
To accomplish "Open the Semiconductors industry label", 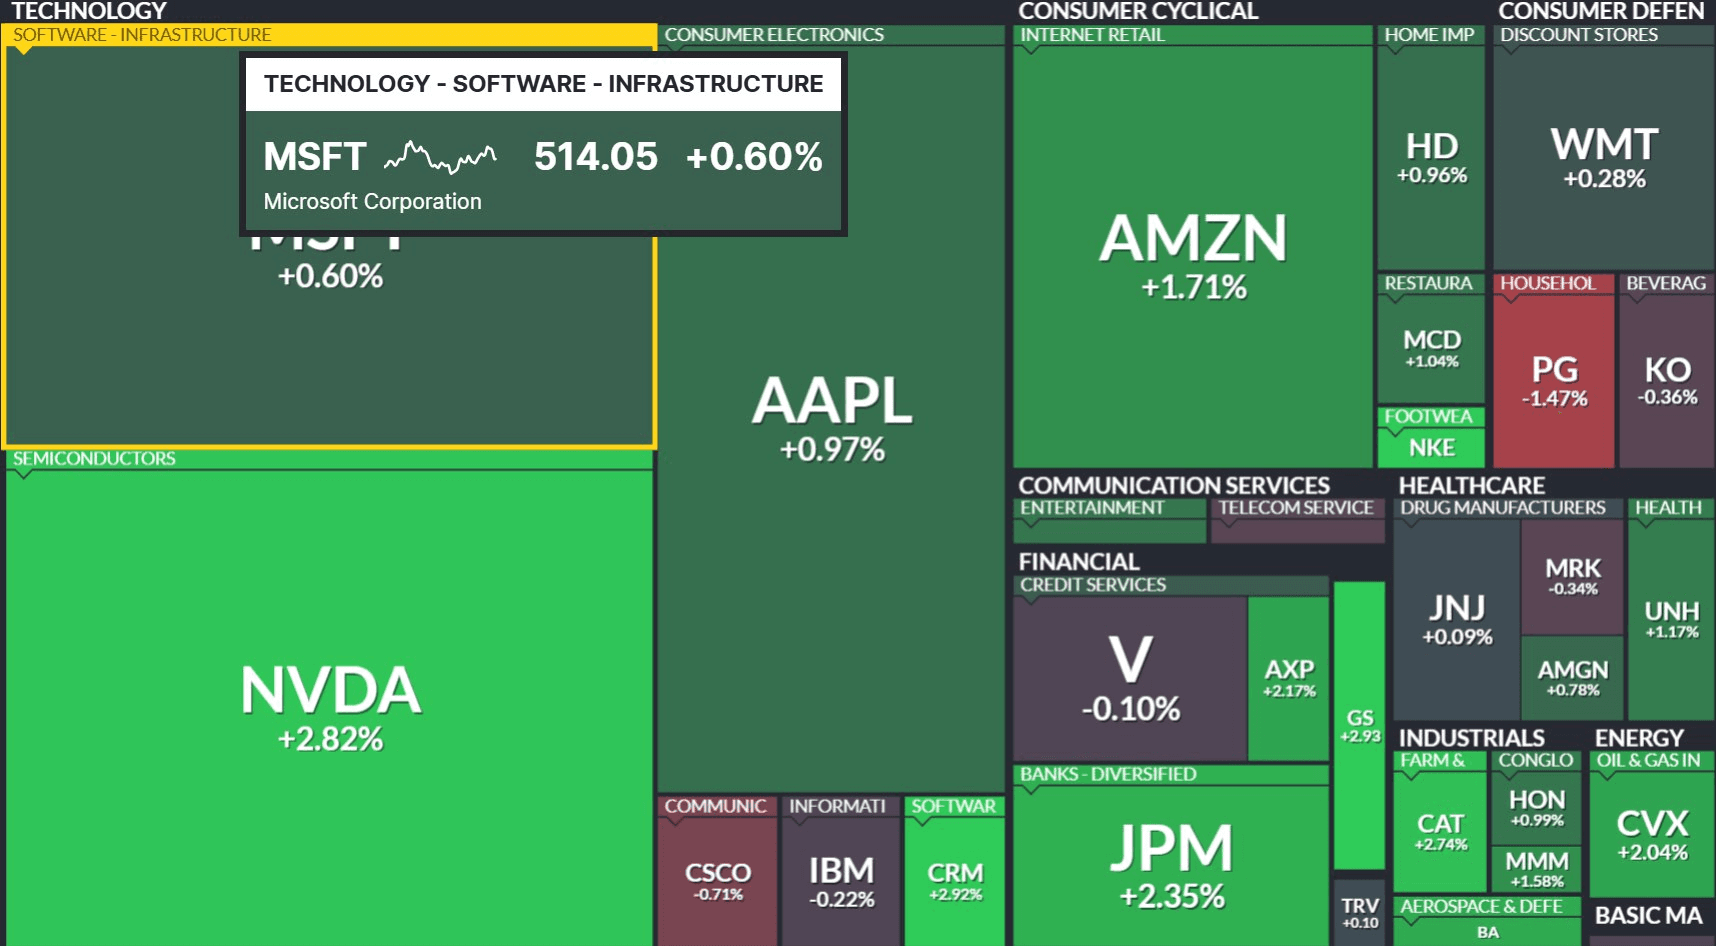I will pyautogui.click(x=94, y=459).
